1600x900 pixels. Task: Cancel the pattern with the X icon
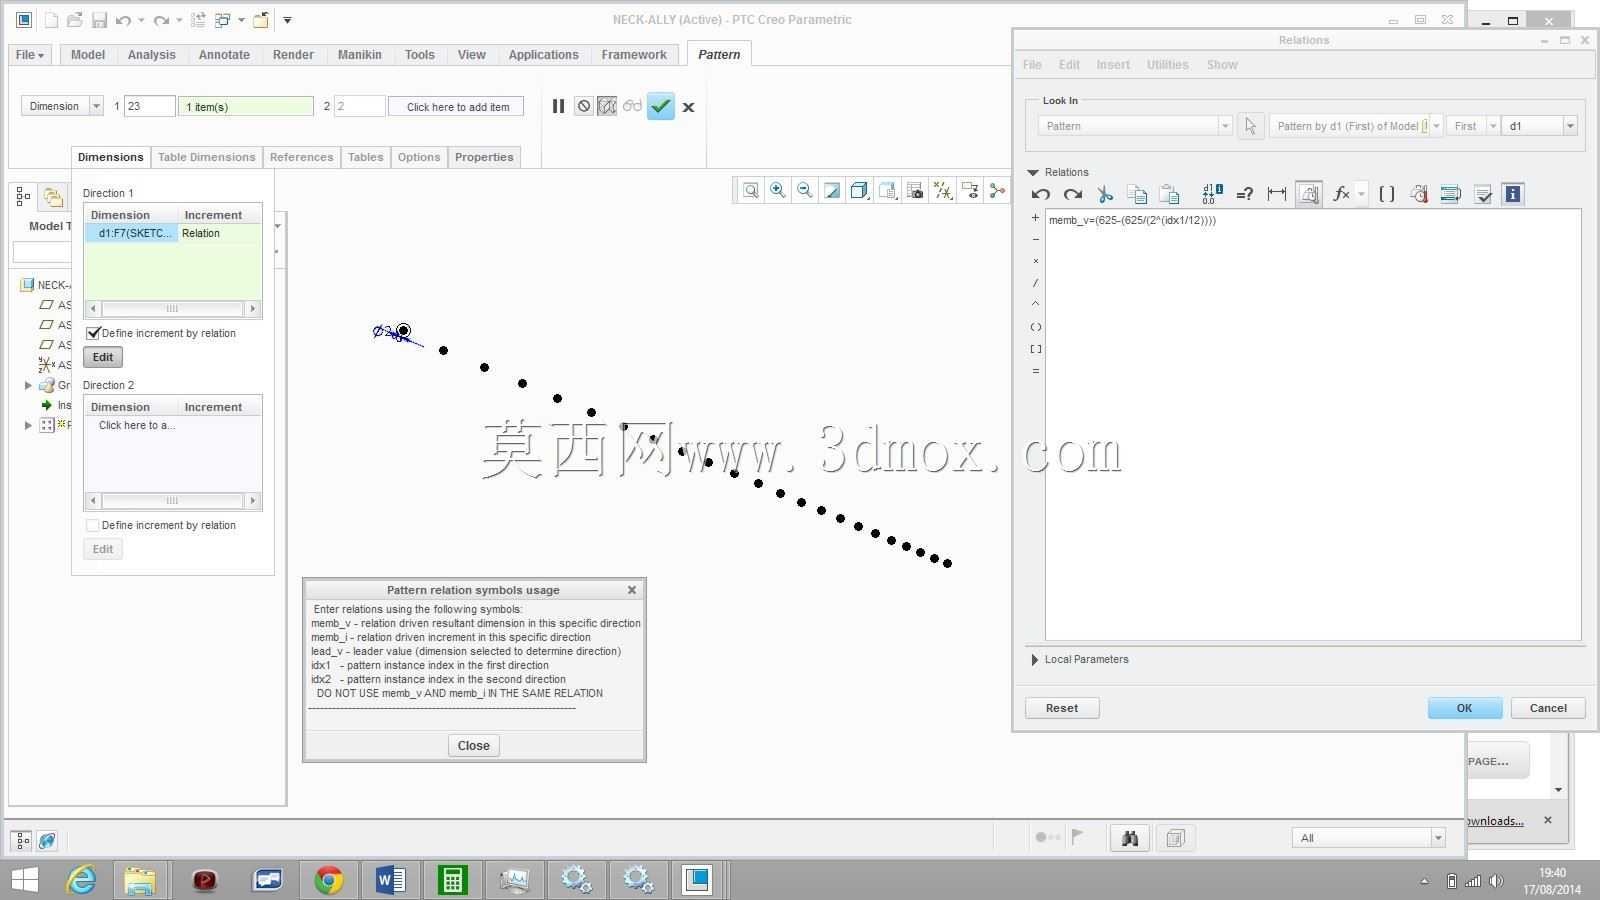tap(688, 107)
